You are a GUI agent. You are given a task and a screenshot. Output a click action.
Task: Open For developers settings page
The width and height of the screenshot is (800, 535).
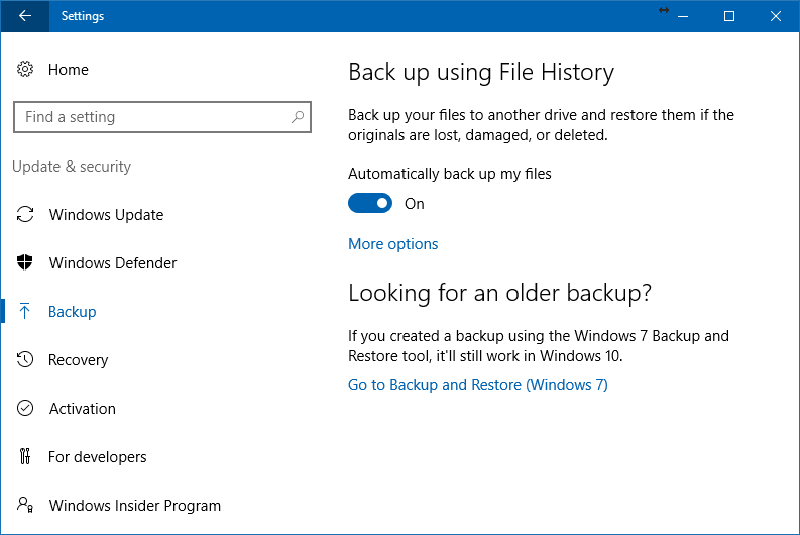point(97,457)
